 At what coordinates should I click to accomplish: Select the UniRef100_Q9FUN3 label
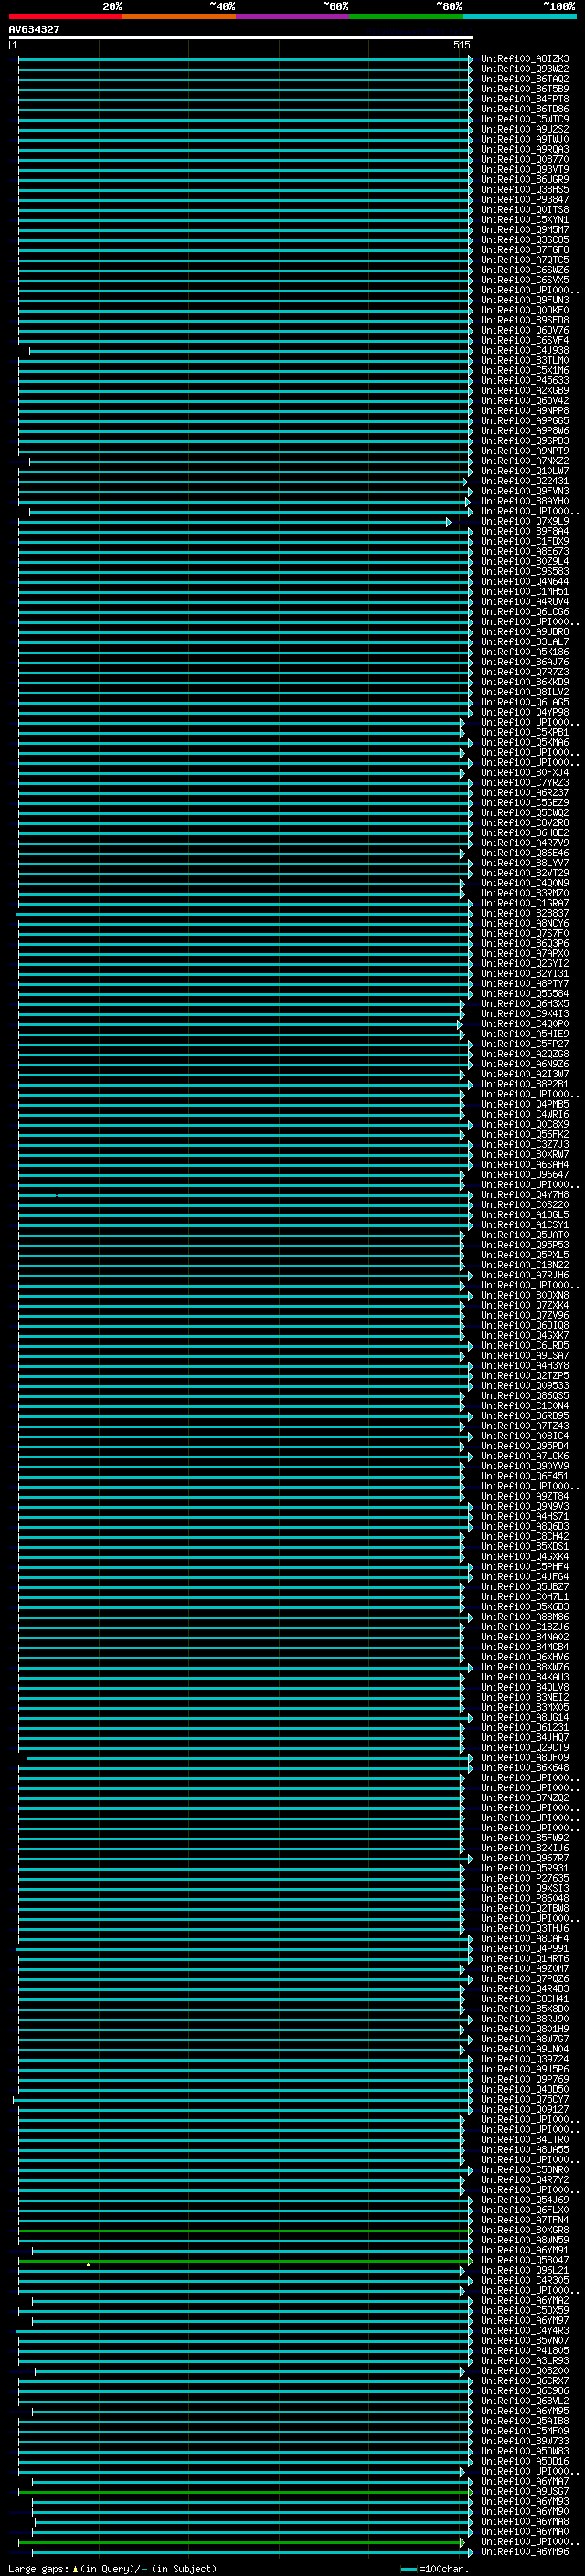point(525,300)
